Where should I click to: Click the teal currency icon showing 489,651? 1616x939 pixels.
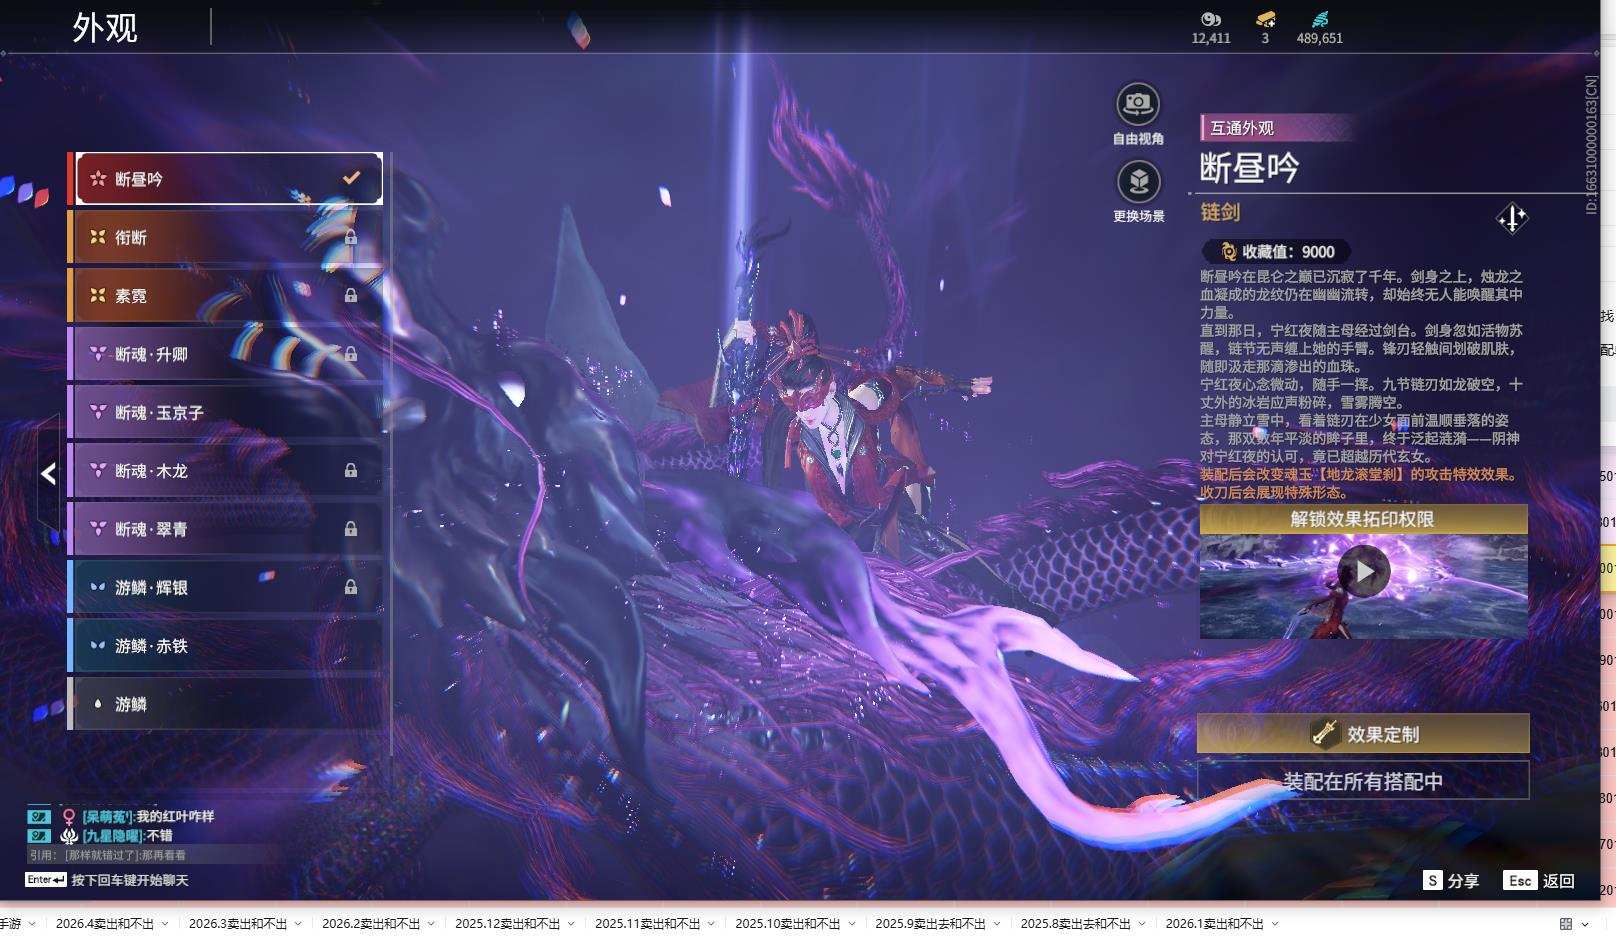click(x=1320, y=19)
